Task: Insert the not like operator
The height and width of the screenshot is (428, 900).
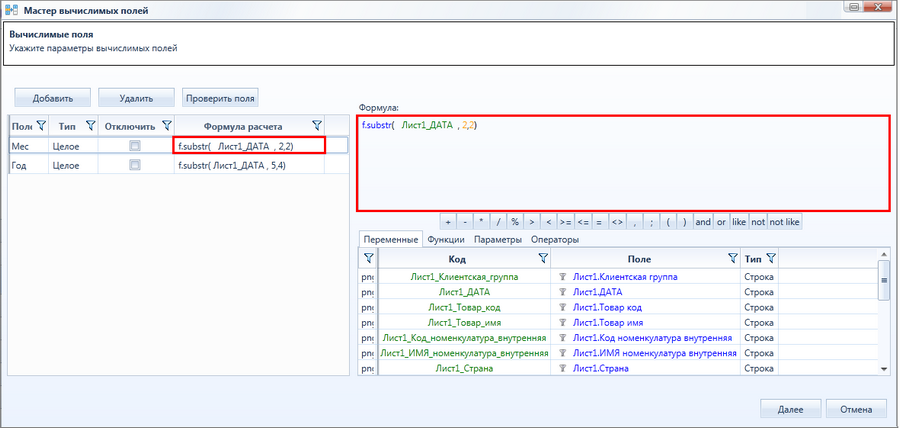Action: [x=785, y=222]
